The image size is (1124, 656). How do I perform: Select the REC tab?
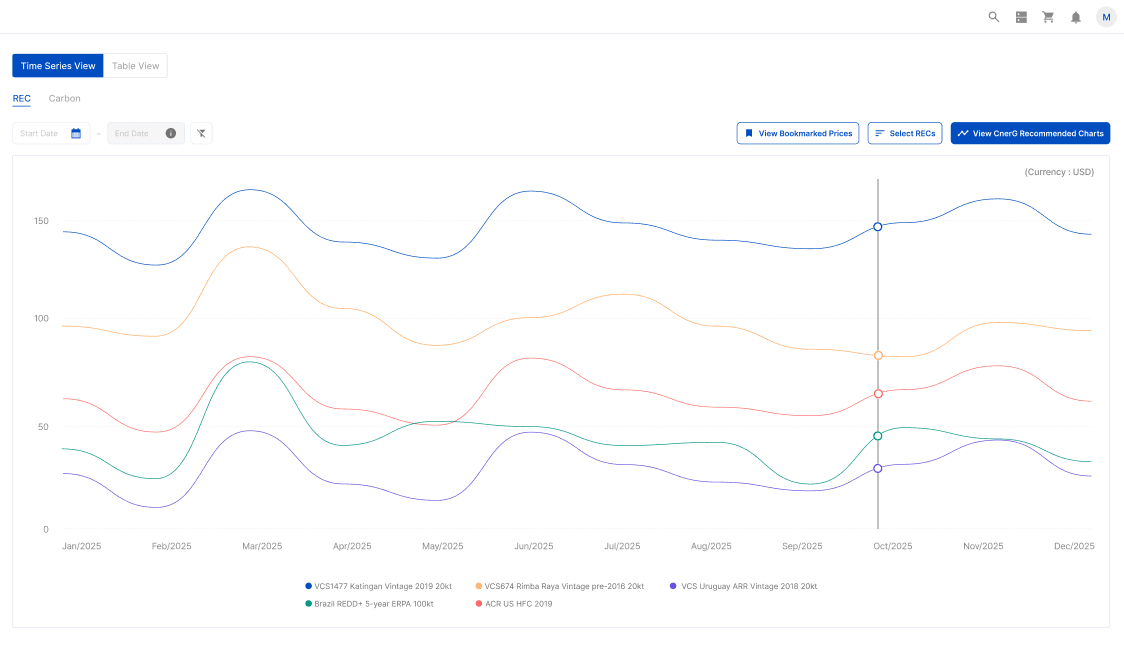point(21,98)
